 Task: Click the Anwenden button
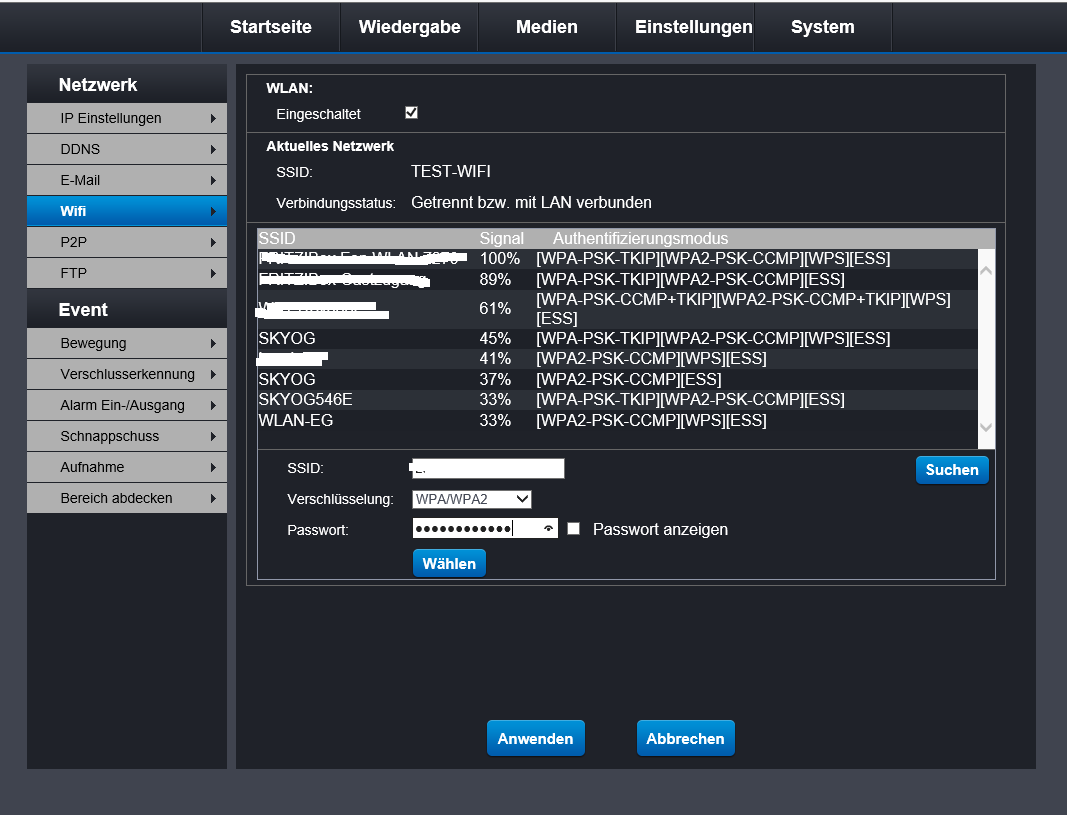tap(535, 739)
